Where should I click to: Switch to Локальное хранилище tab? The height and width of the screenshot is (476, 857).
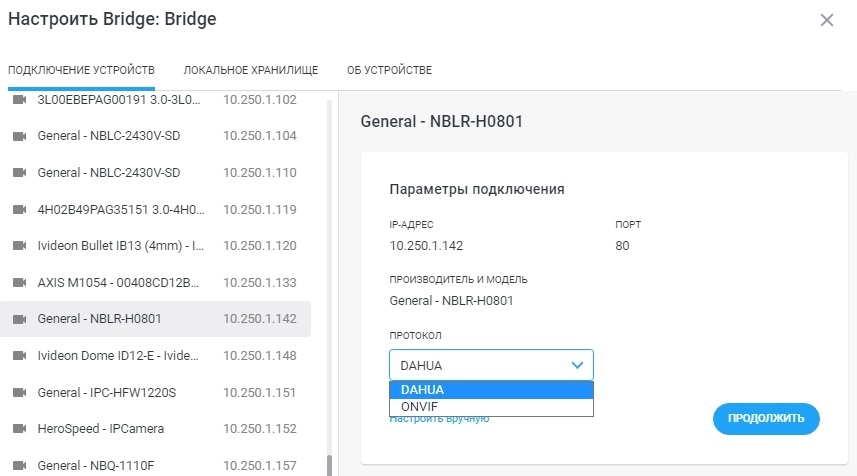coord(251,70)
